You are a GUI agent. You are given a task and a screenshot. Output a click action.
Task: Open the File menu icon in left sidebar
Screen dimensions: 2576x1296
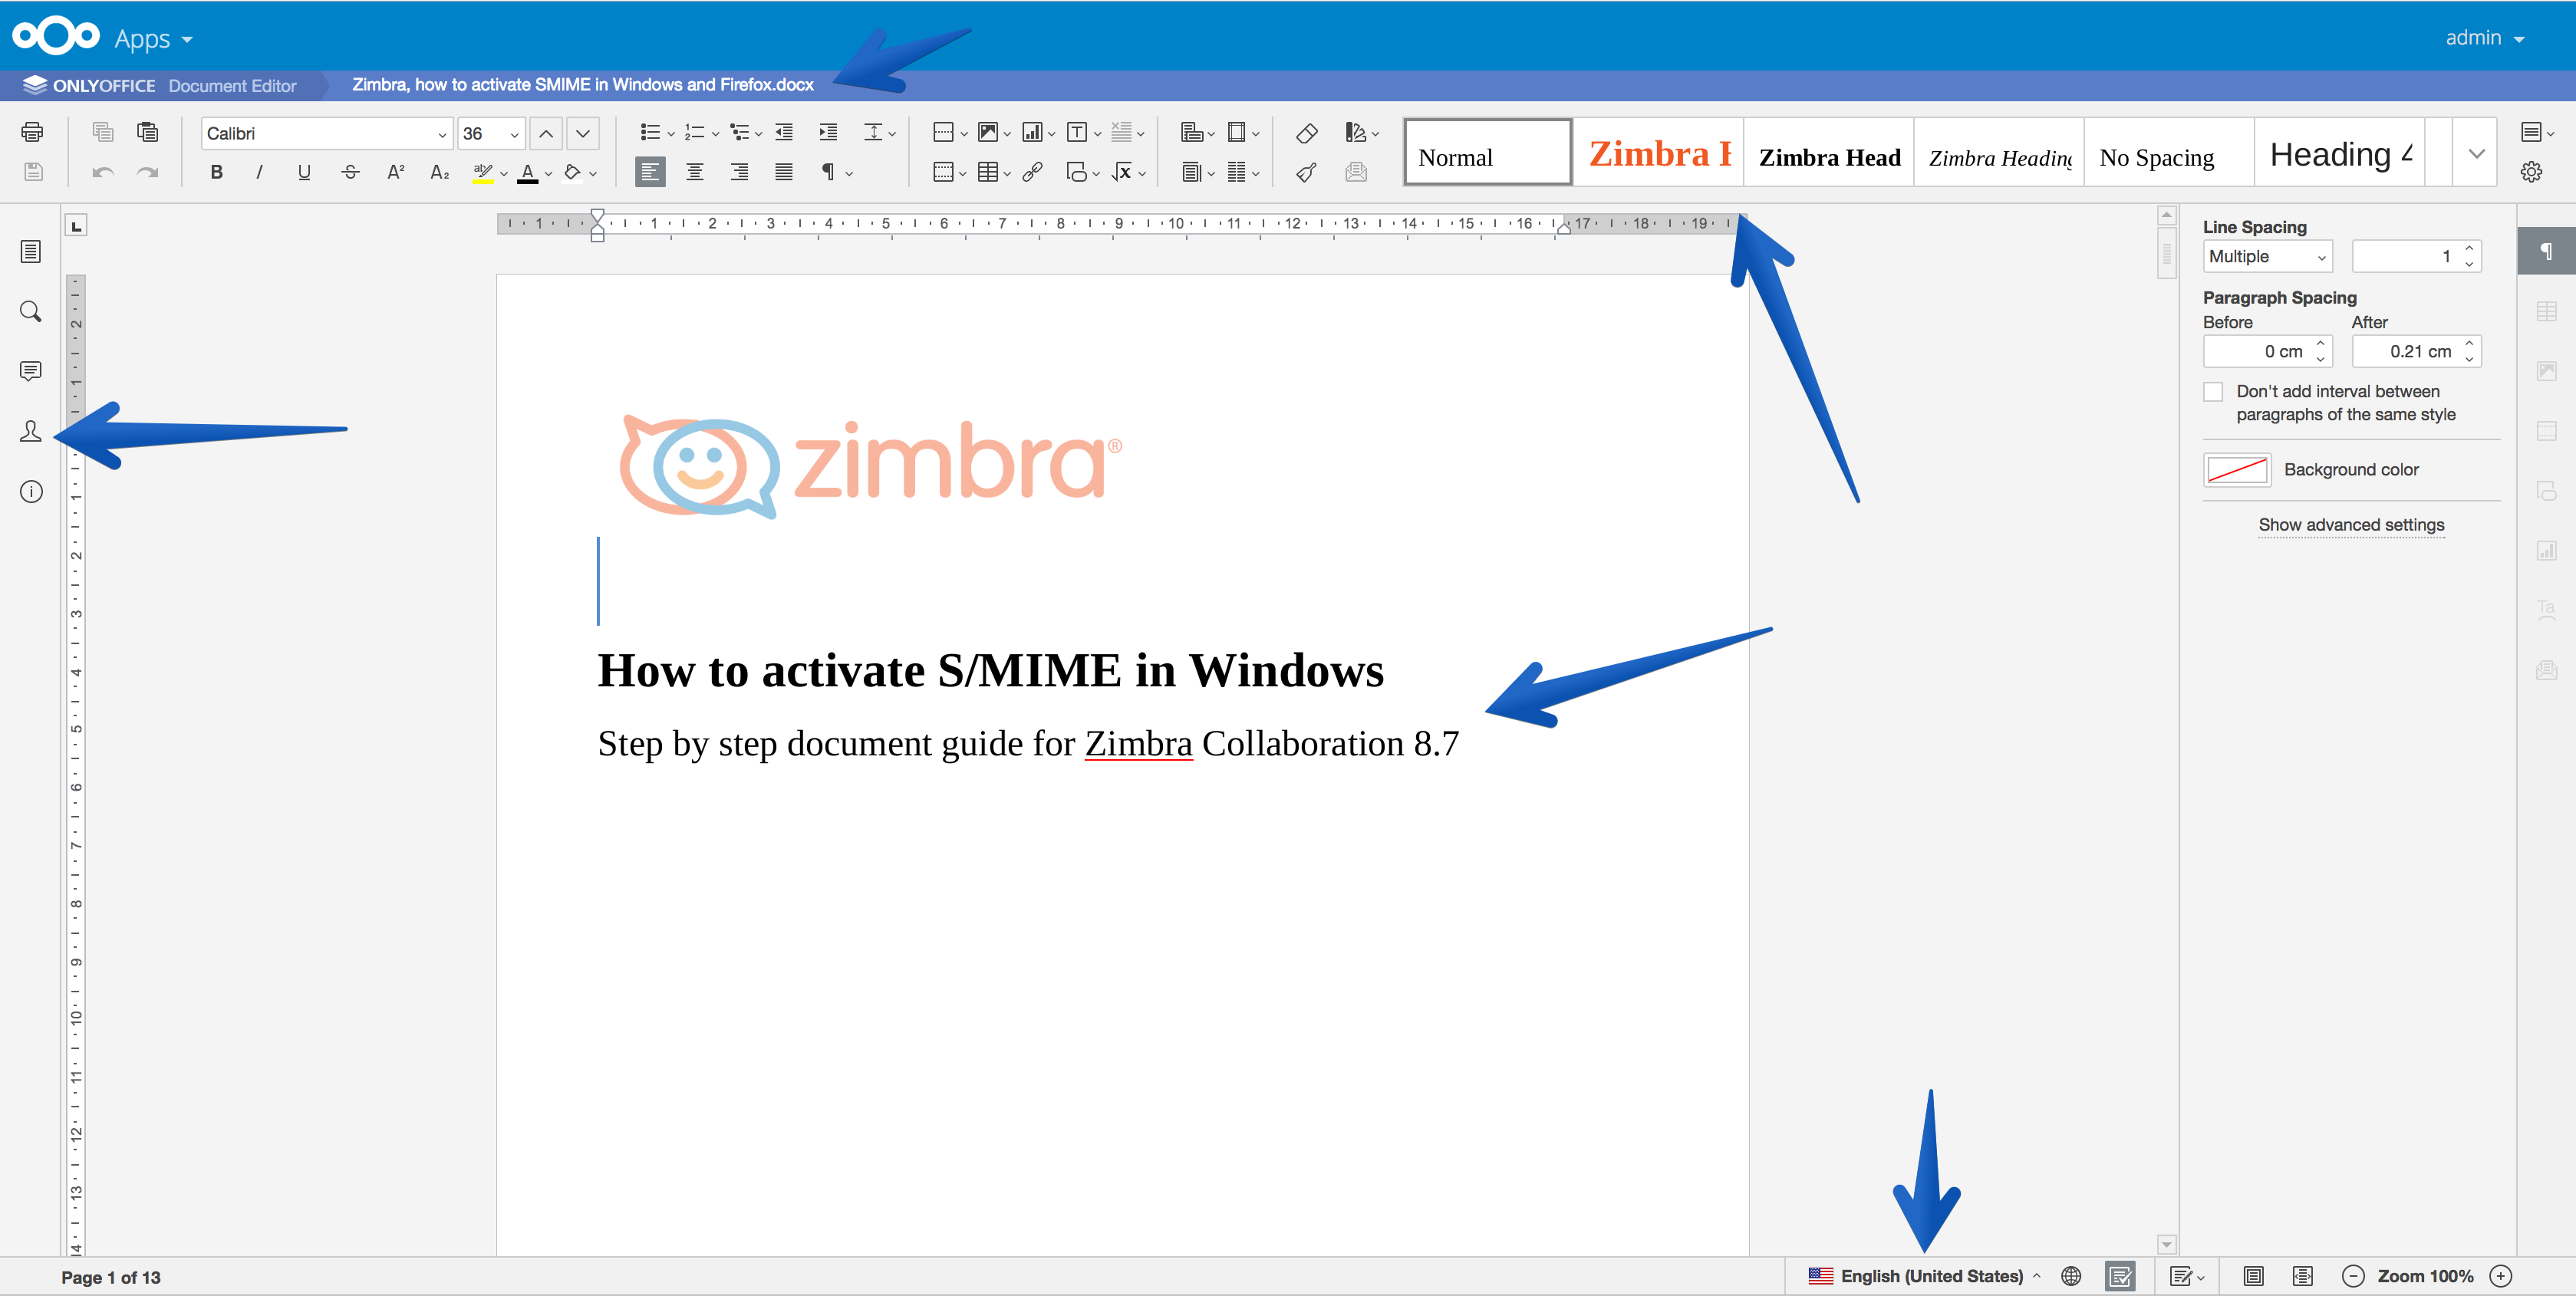click(31, 252)
